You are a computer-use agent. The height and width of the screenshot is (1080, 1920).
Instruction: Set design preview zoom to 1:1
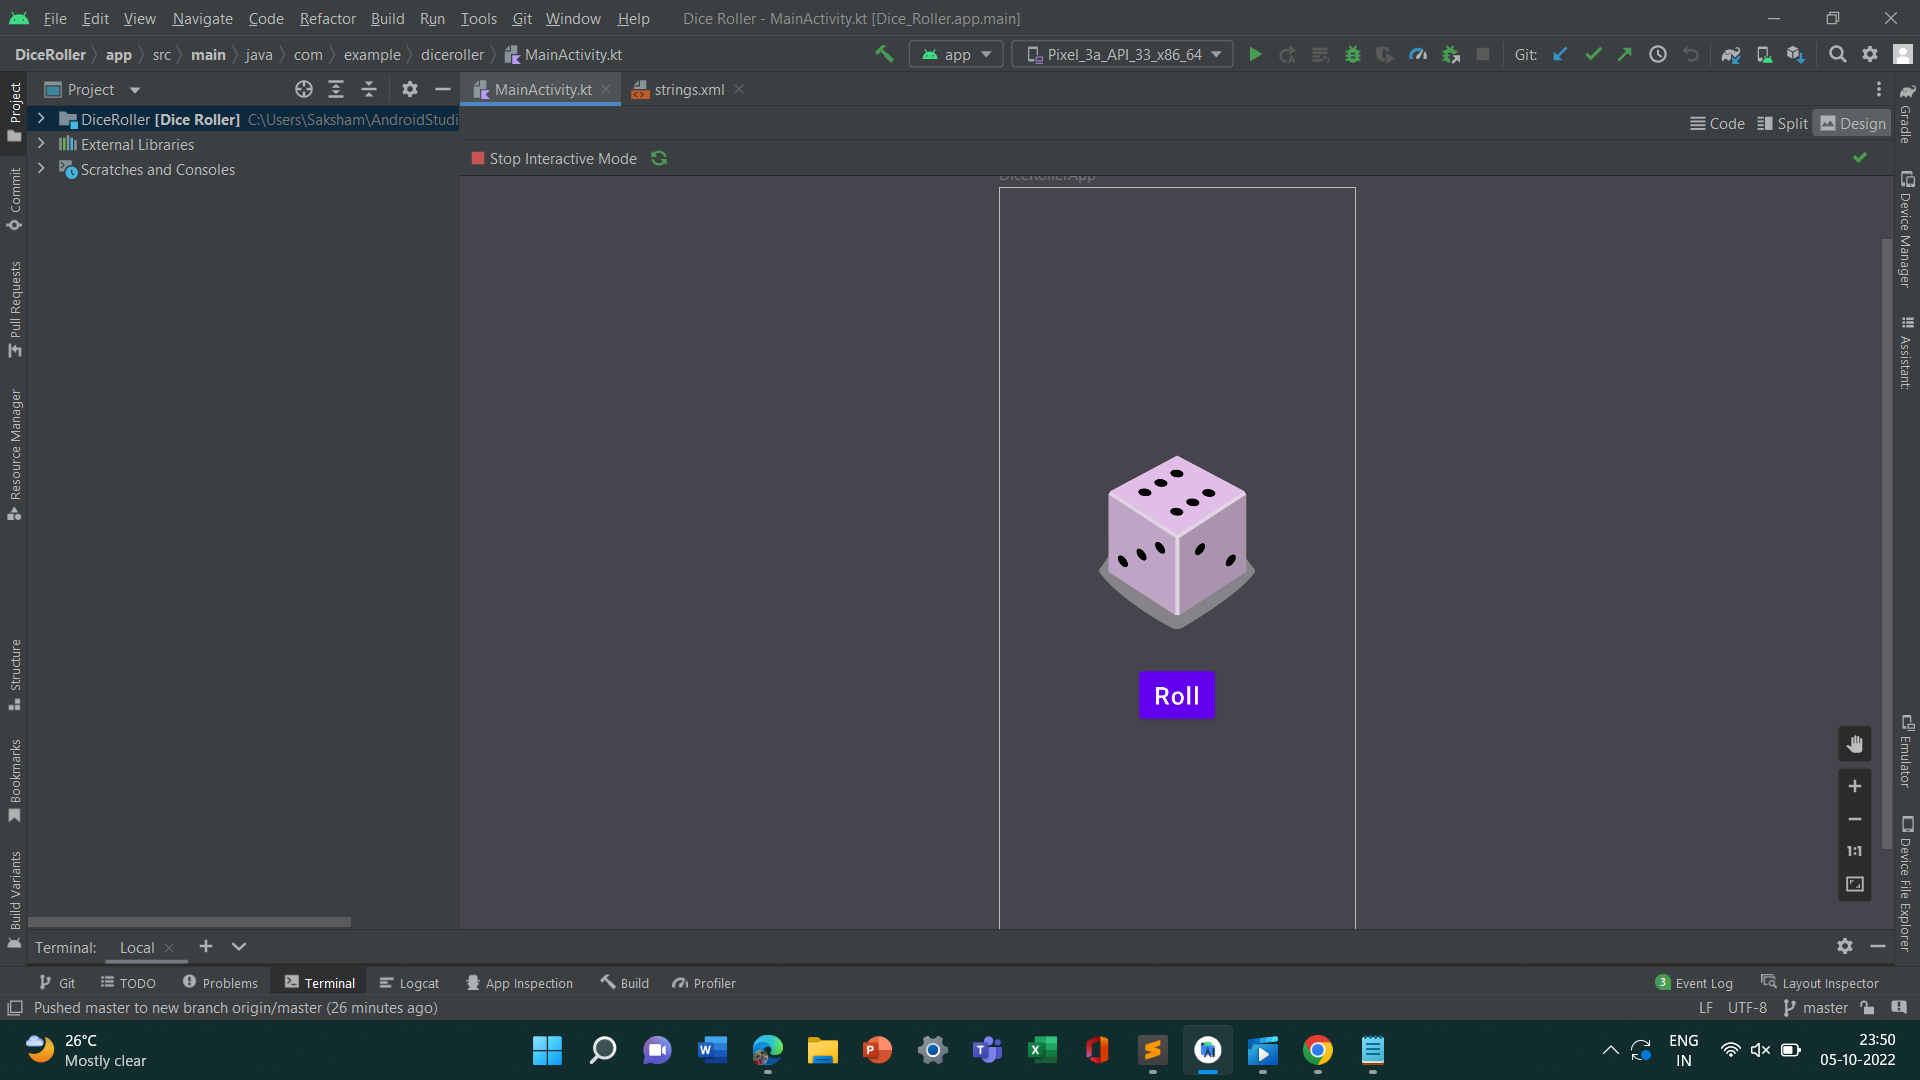pyautogui.click(x=1855, y=851)
